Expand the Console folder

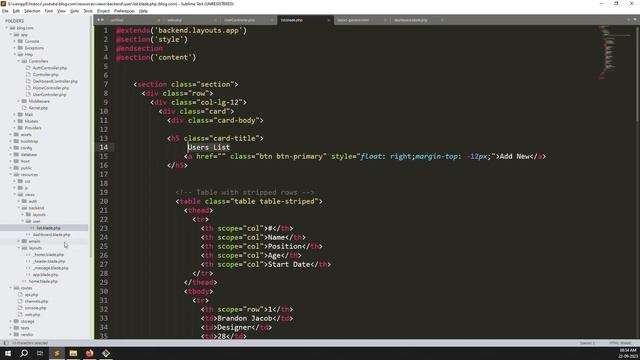pyautogui.click(x=15, y=41)
